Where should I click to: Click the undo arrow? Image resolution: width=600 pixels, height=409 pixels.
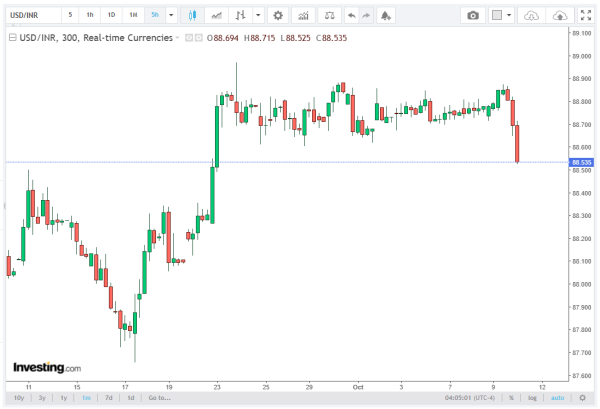pyautogui.click(x=351, y=16)
